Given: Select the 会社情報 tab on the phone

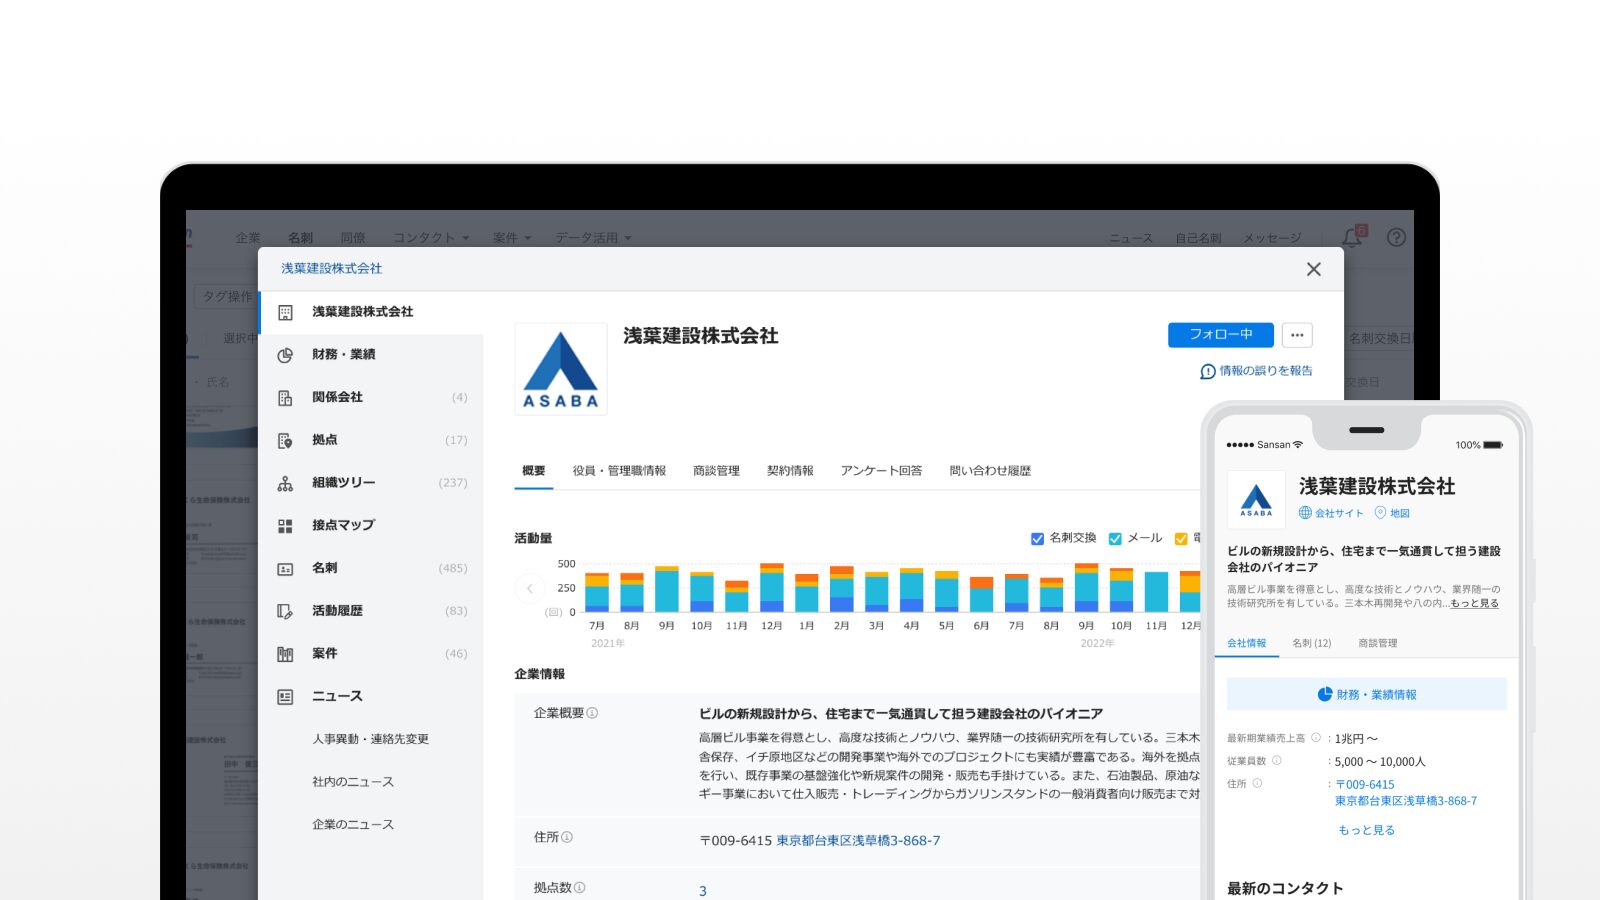Looking at the screenshot, I should click(1247, 643).
